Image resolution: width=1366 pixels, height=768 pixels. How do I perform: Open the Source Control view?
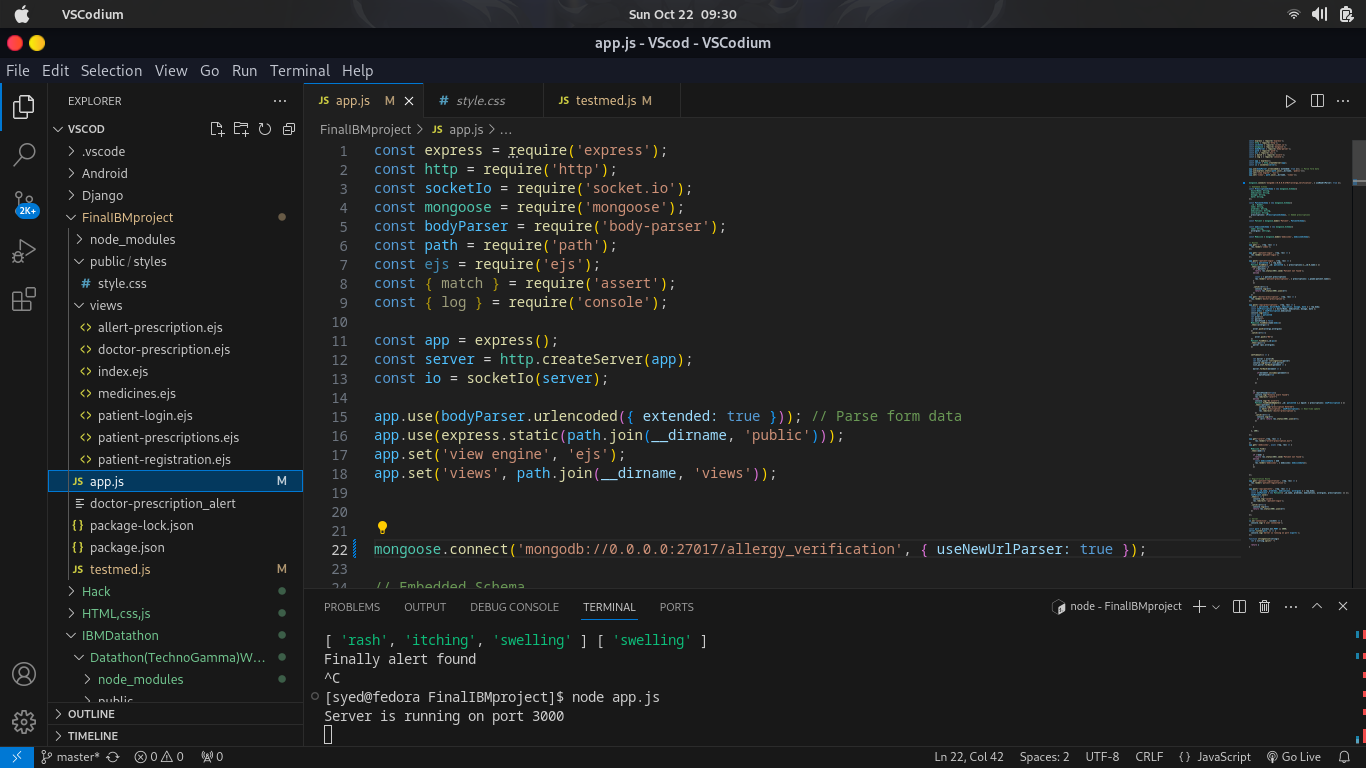coord(24,203)
